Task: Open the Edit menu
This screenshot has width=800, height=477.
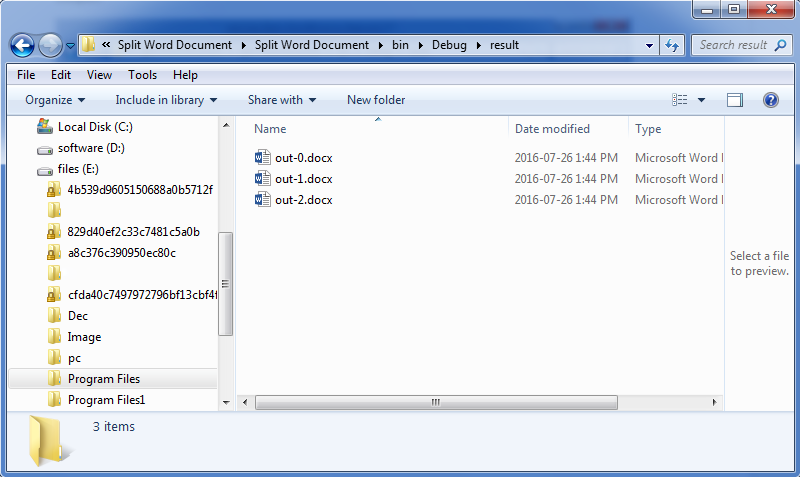Action: tap(61, 75)
